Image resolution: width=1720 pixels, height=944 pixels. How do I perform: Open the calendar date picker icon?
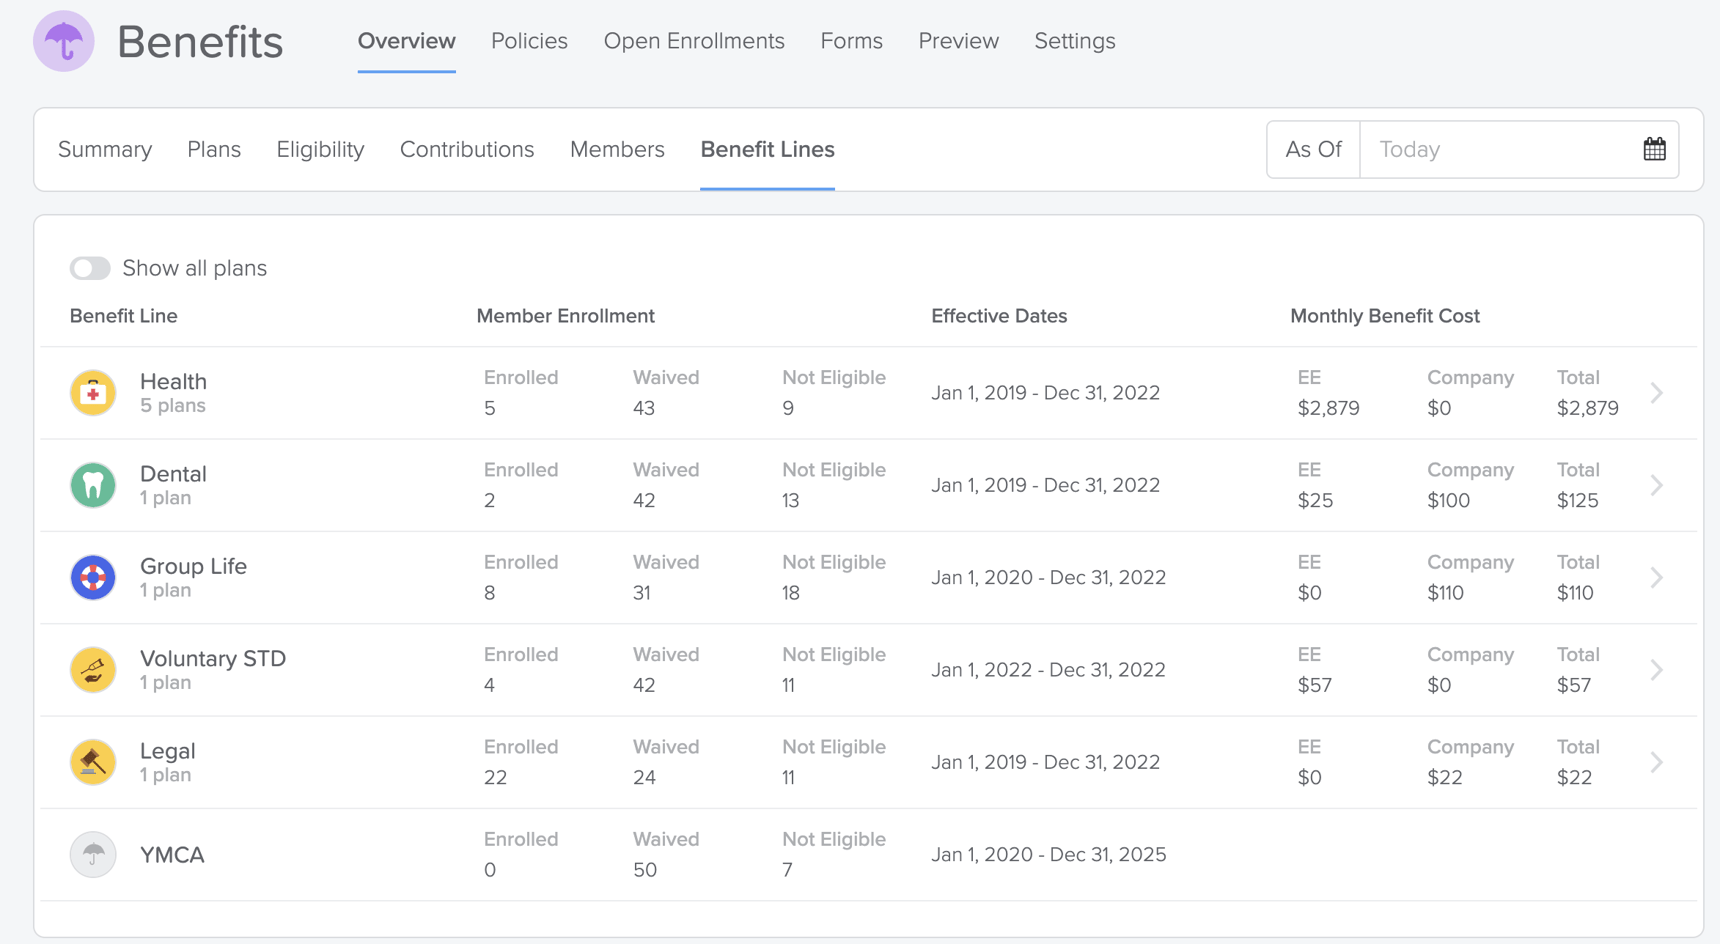click(1655, 148)
